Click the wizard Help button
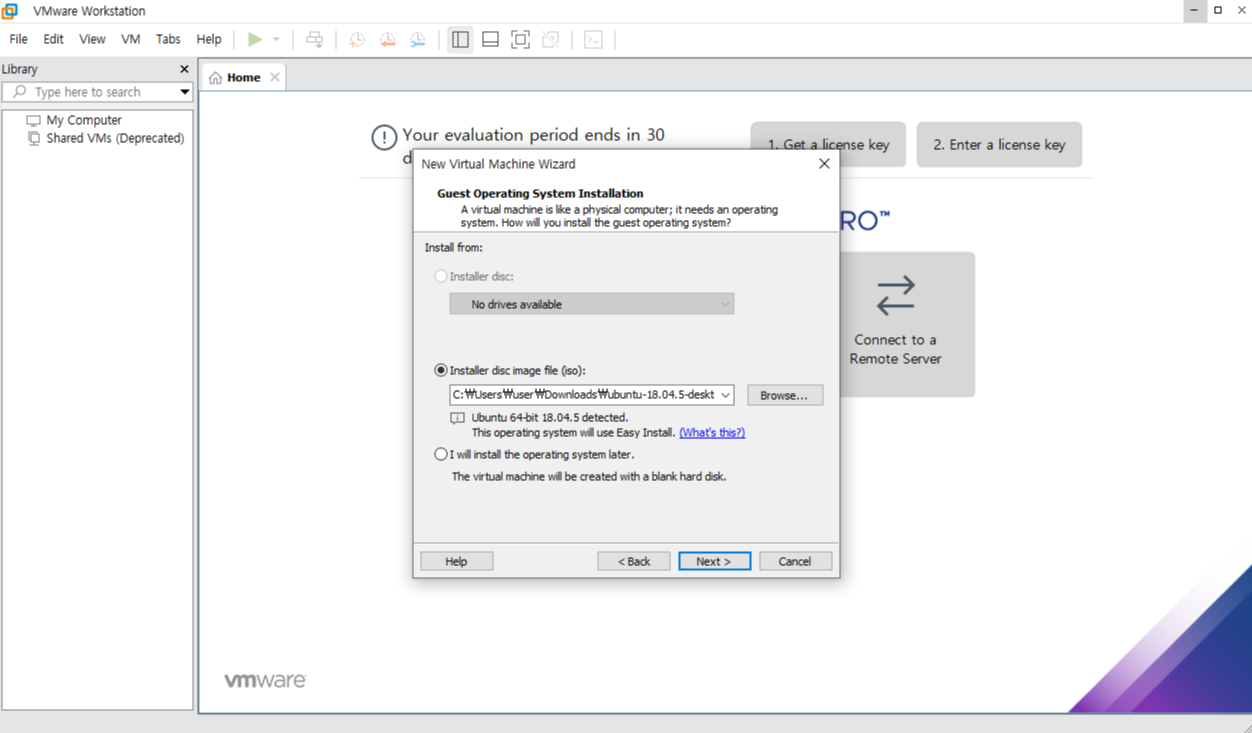The width and height of the screenshot is (1252, 733). tap(456, 561)
